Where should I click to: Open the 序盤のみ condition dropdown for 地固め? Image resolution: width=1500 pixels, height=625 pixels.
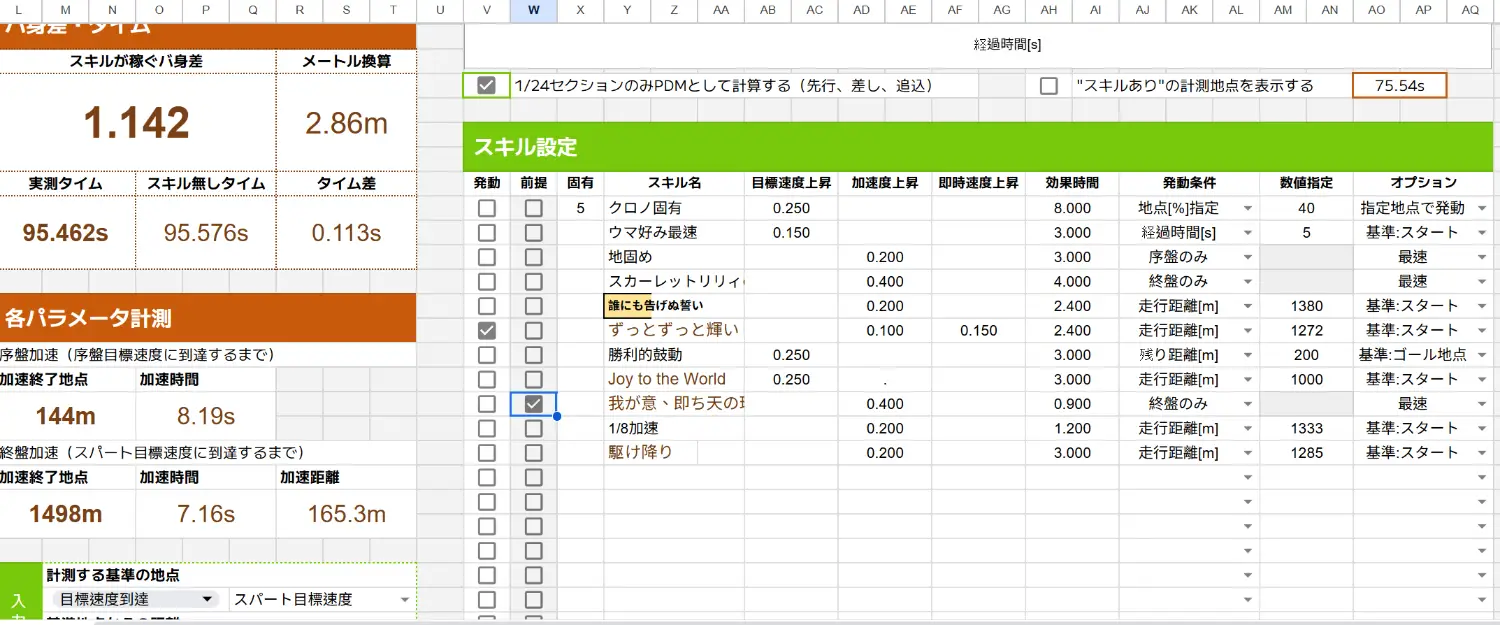(x=1247, y=258)
